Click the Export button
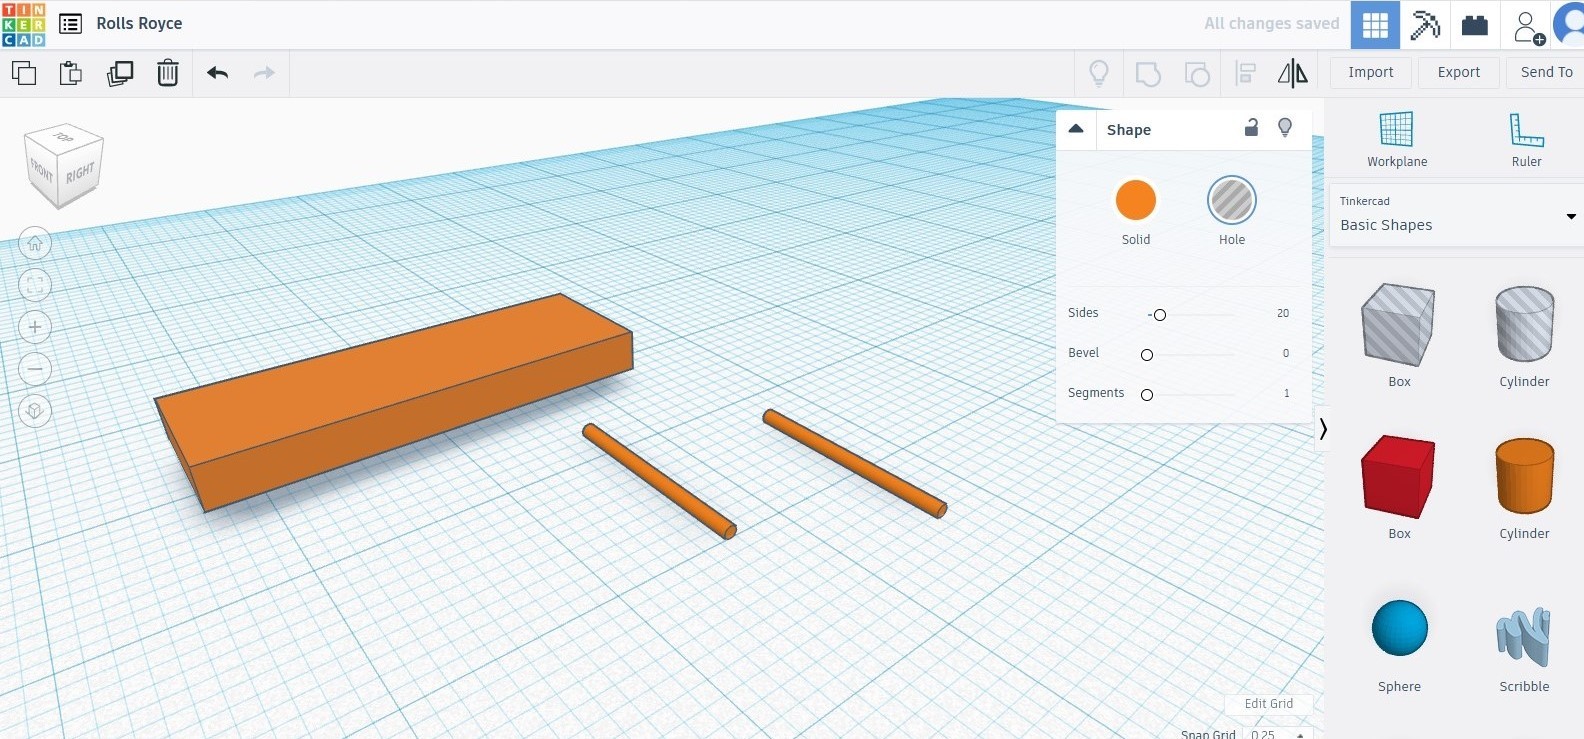This screenshot has width=1584, height=739. [1458, 73]
